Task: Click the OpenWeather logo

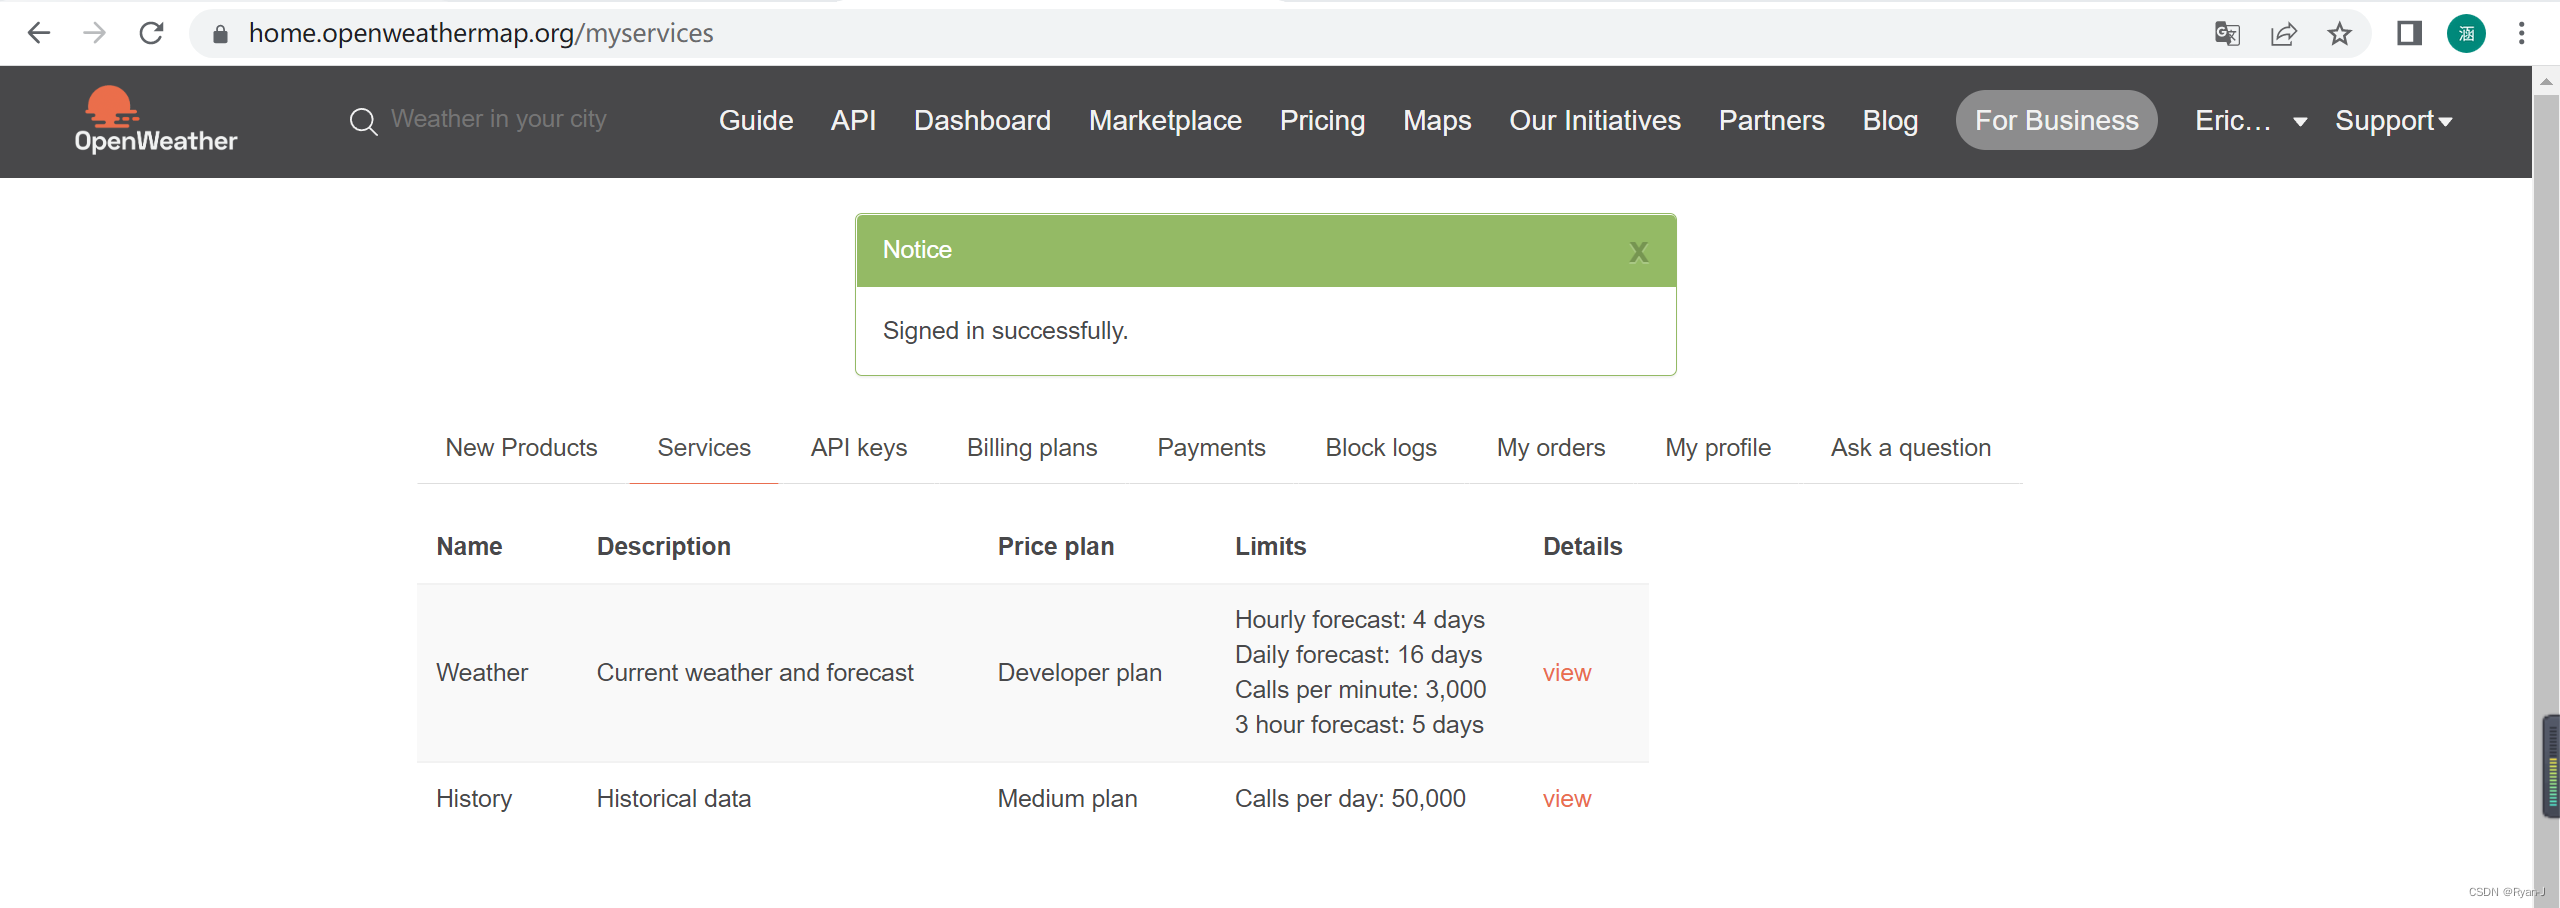Action: [x=155, y=120]
